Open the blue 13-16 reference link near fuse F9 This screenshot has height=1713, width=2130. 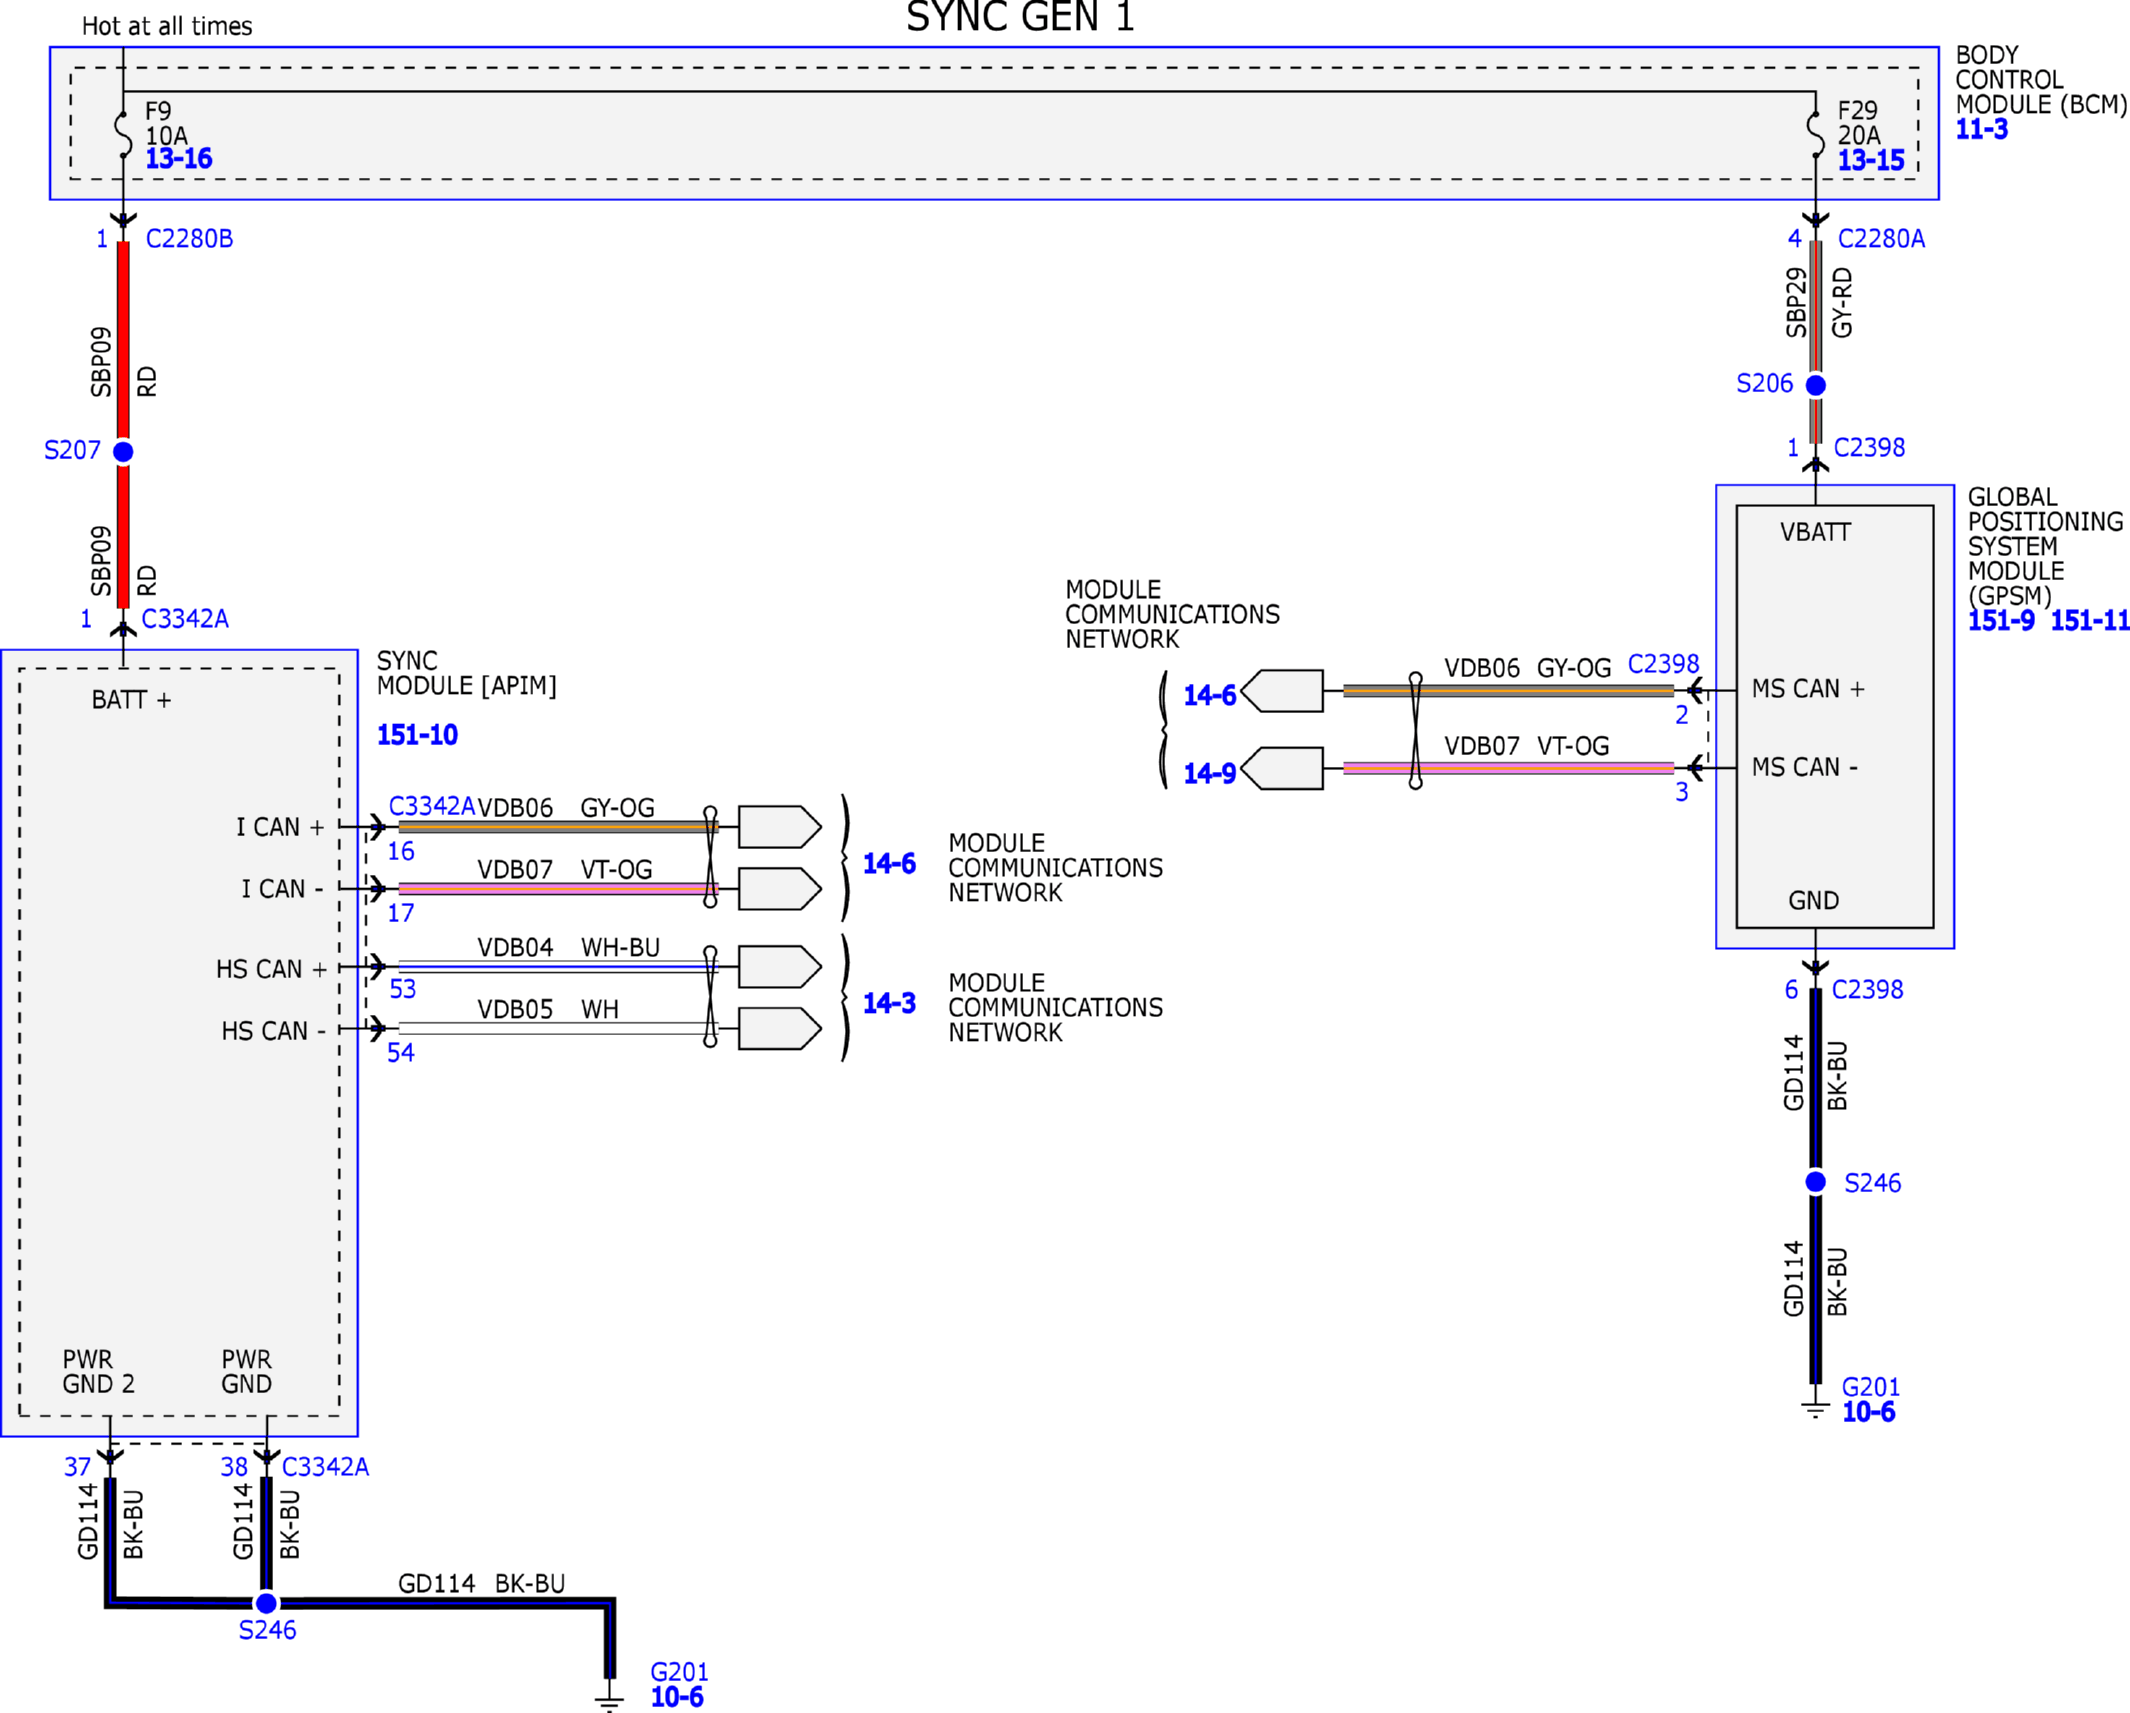[178, 158]
